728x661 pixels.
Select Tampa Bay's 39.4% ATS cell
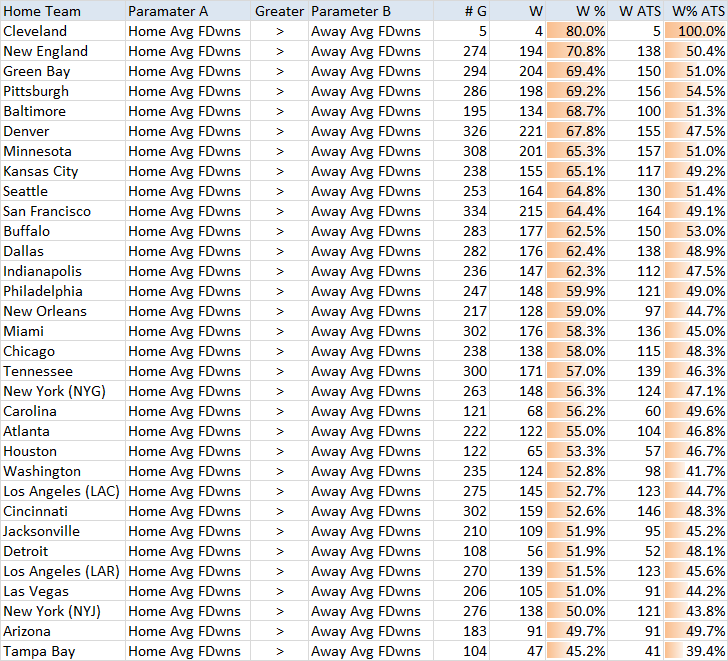tap(696, 650)
